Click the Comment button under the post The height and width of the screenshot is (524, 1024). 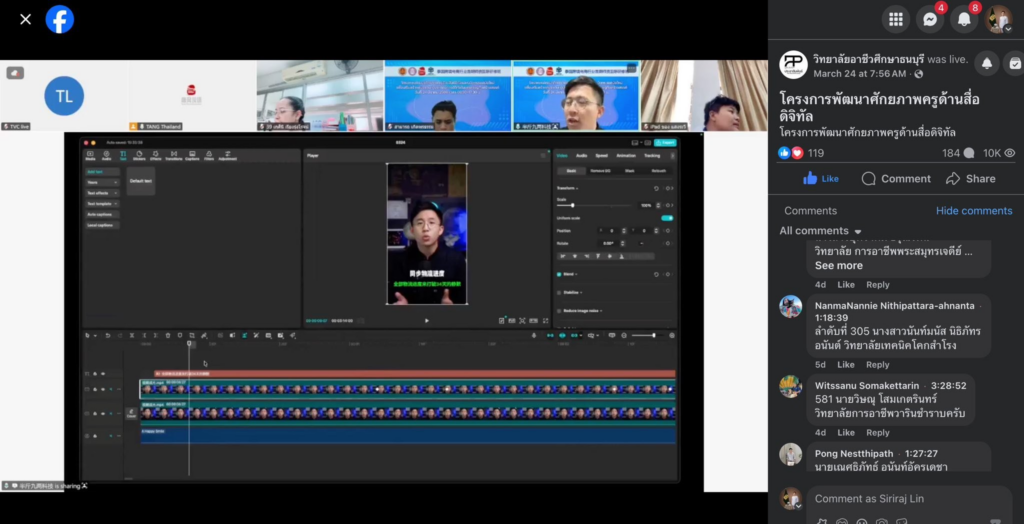[896, 179]
